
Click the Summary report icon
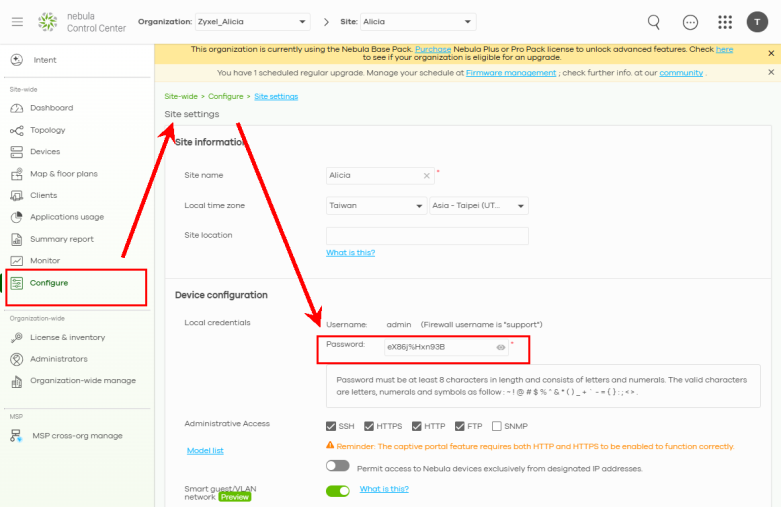pos(17,239)
